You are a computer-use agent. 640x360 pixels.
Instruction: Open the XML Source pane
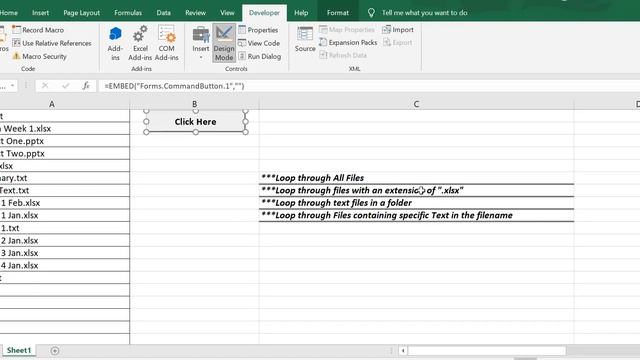(305, 39)
